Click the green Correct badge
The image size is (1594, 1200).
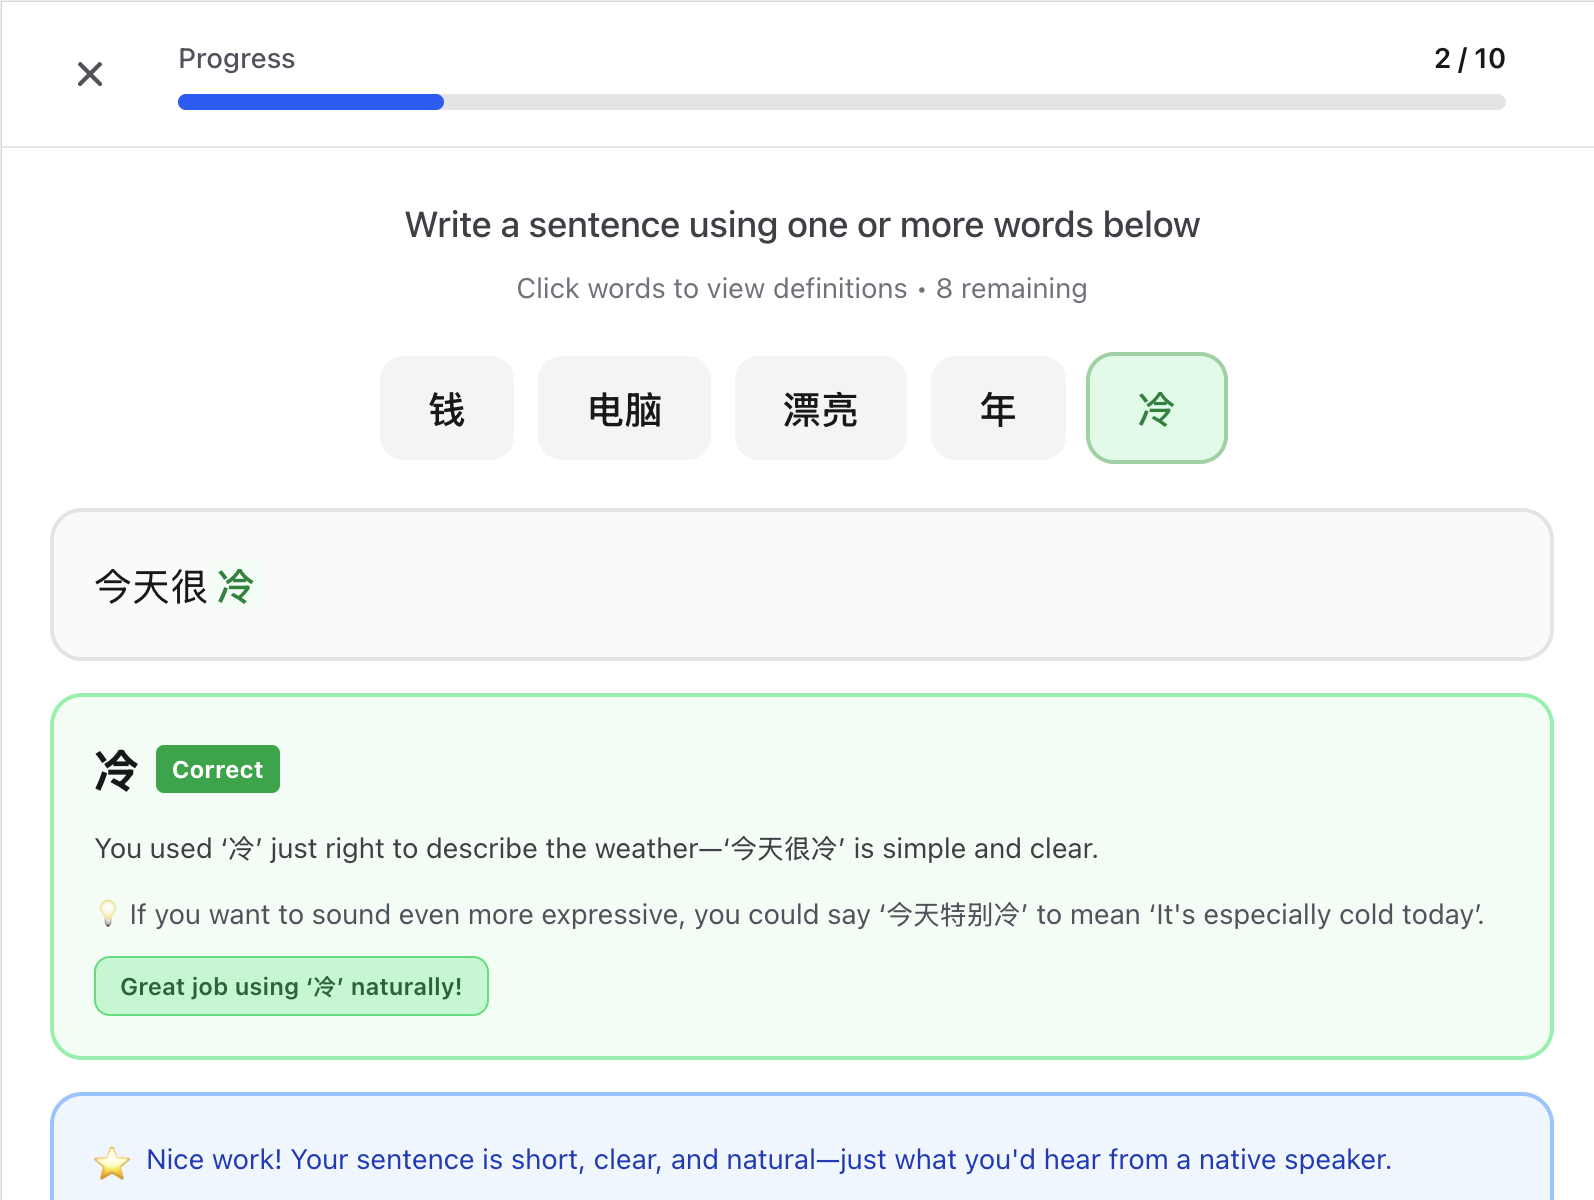(218, 770)
